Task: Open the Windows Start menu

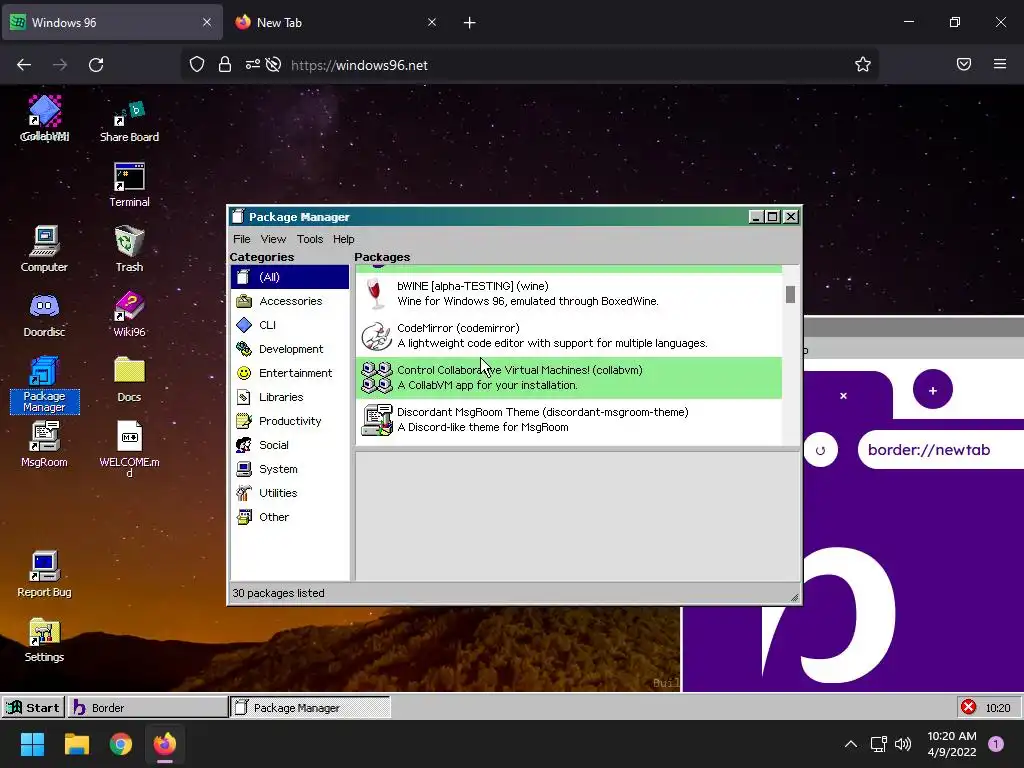Action: click(x=32, y=744)
